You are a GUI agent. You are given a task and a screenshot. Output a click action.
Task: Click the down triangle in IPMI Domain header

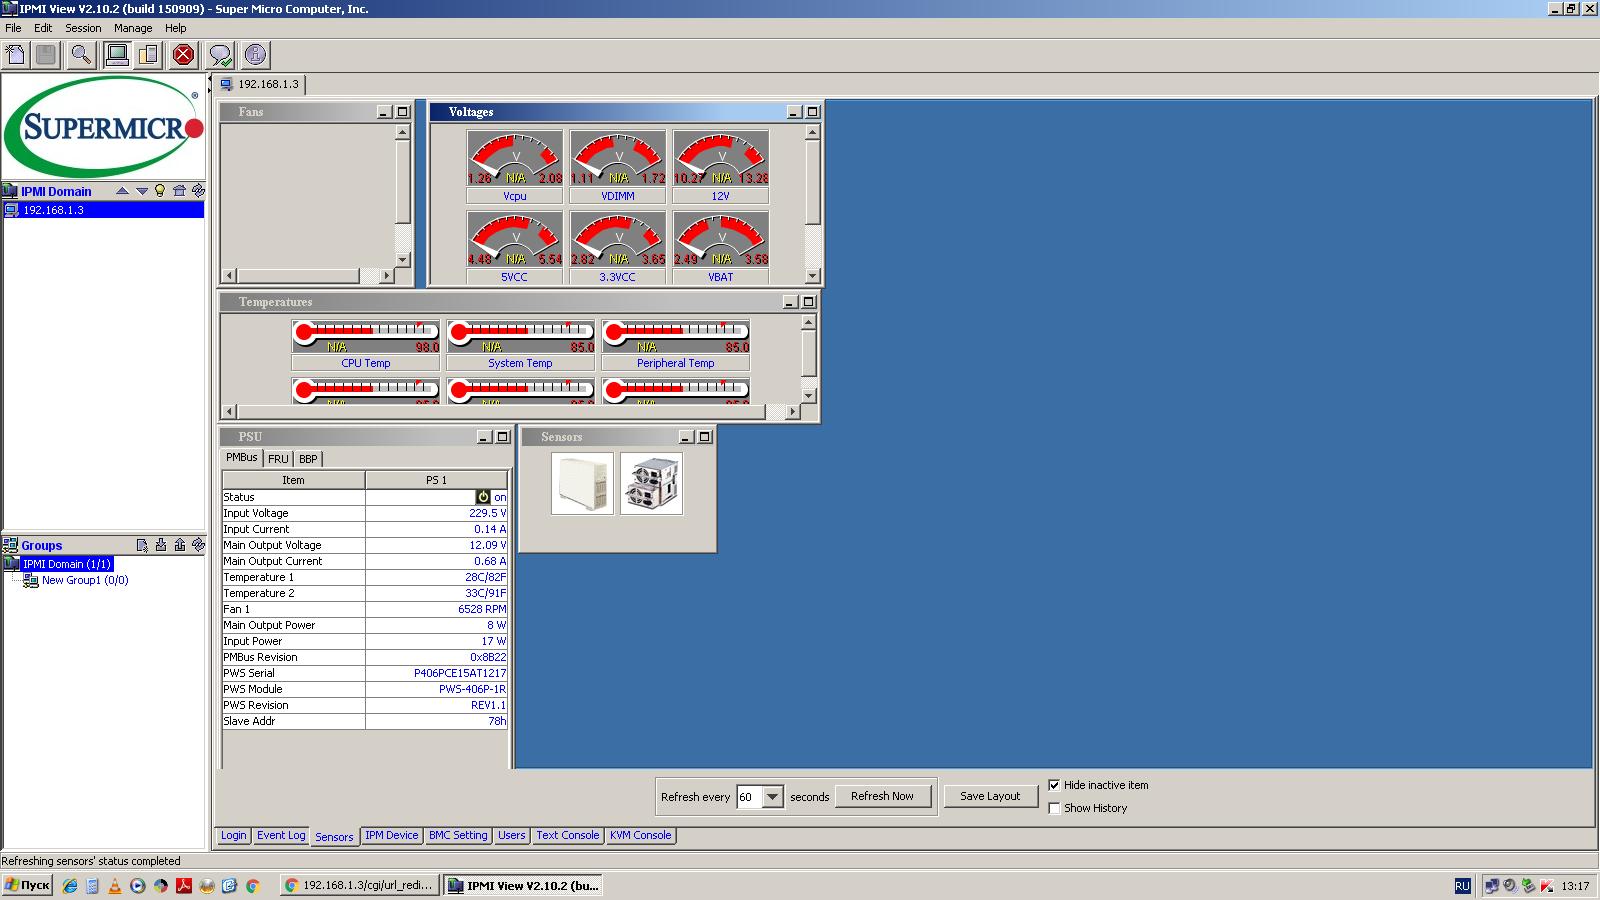(142, 191)
